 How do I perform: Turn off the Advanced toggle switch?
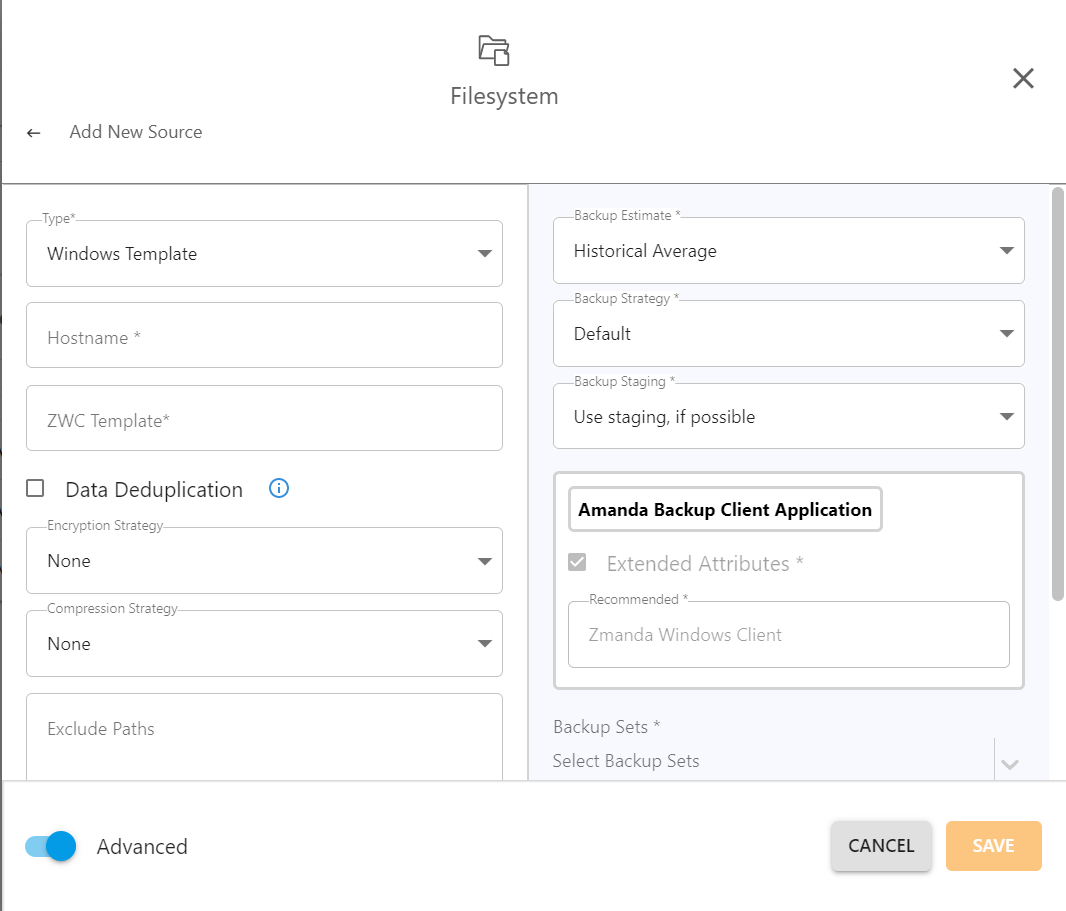coord(51,846)
